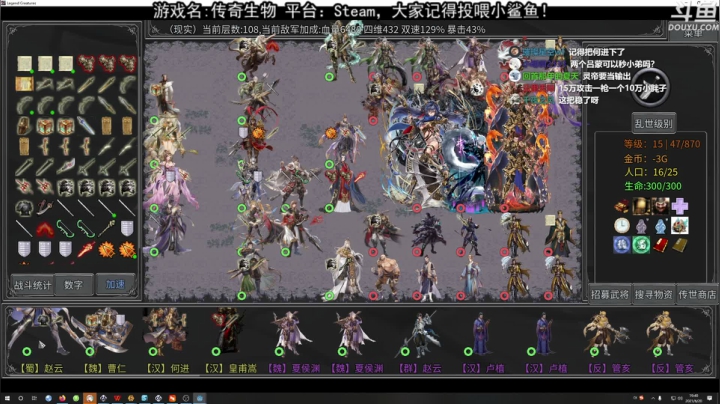Image resolution: width=720 pixels, height=404 pixels.
Task: Click chat message 这把稳了呀
Action: (579, 100)
